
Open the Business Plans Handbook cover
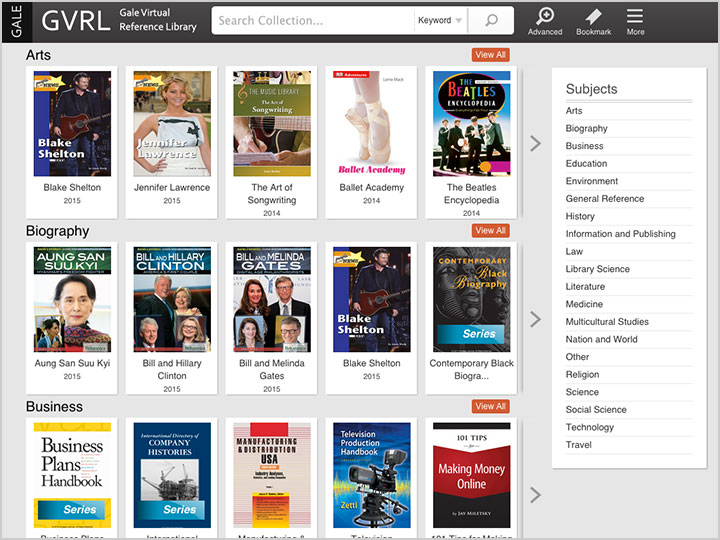click(x=72, y=475)
